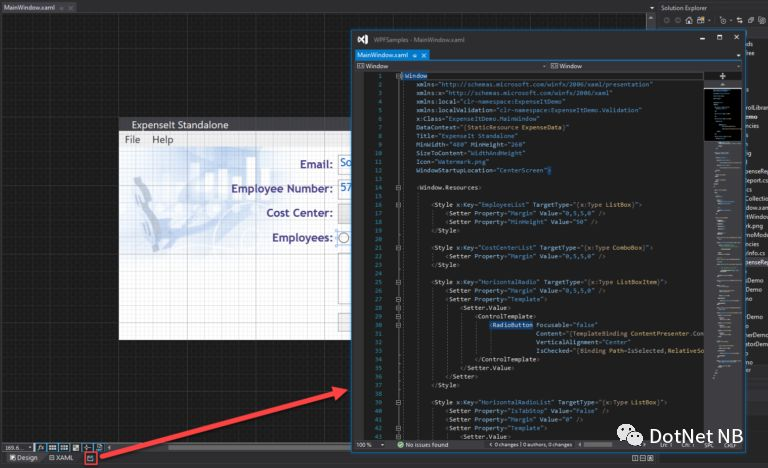Click the green No issues found checkmark
The image size is (768, 468).
tap(401, 444)
